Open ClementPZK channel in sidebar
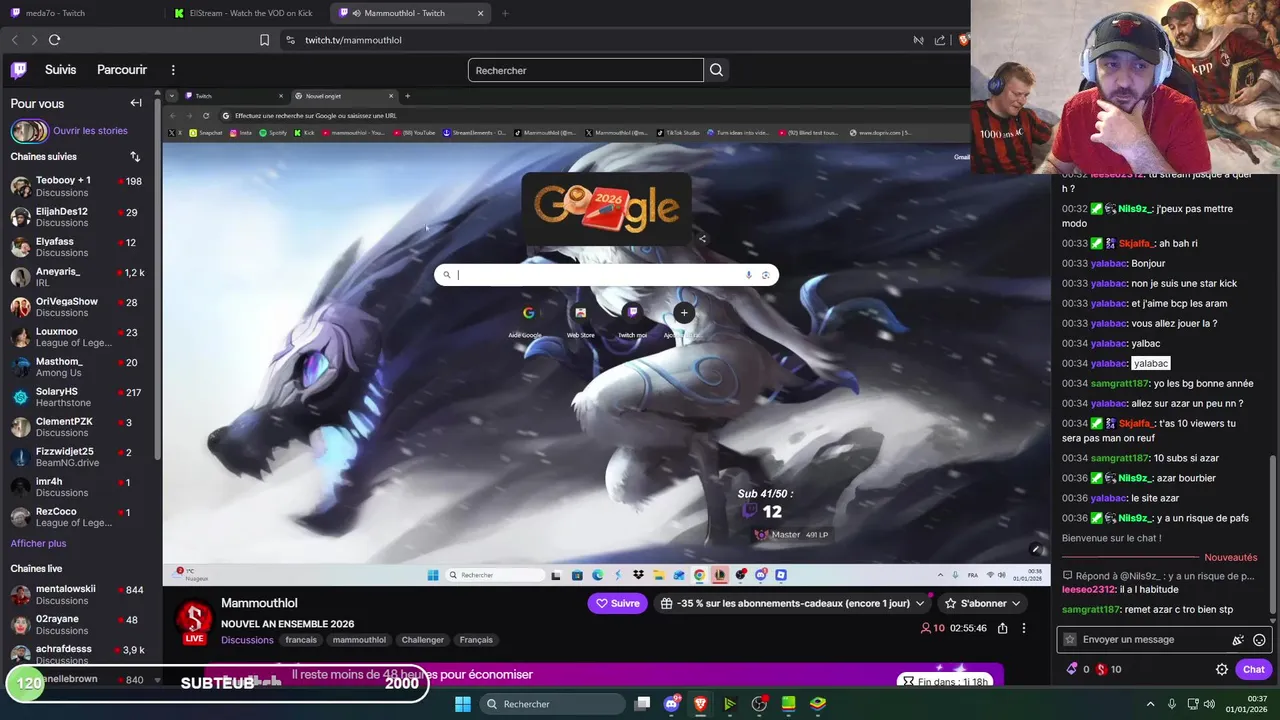This screenshot has height=720, width=1280. [78, 427]
